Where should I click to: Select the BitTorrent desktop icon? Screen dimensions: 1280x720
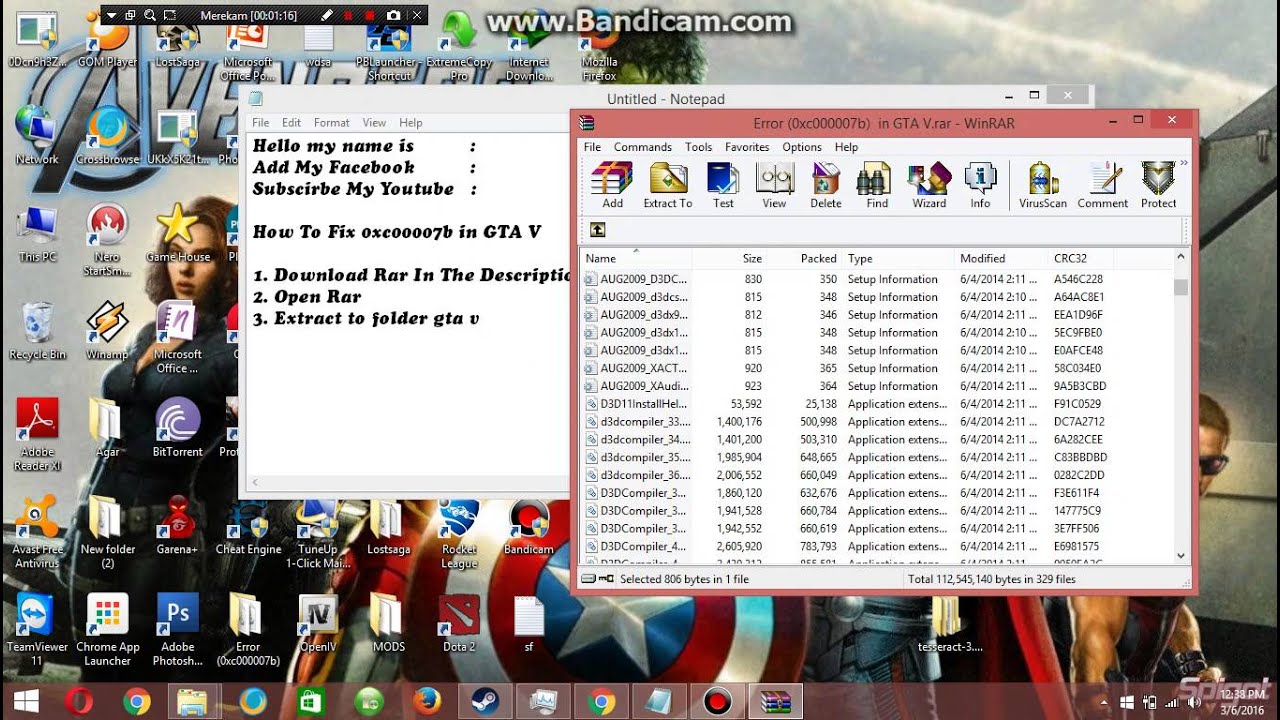tap(177, 428)
